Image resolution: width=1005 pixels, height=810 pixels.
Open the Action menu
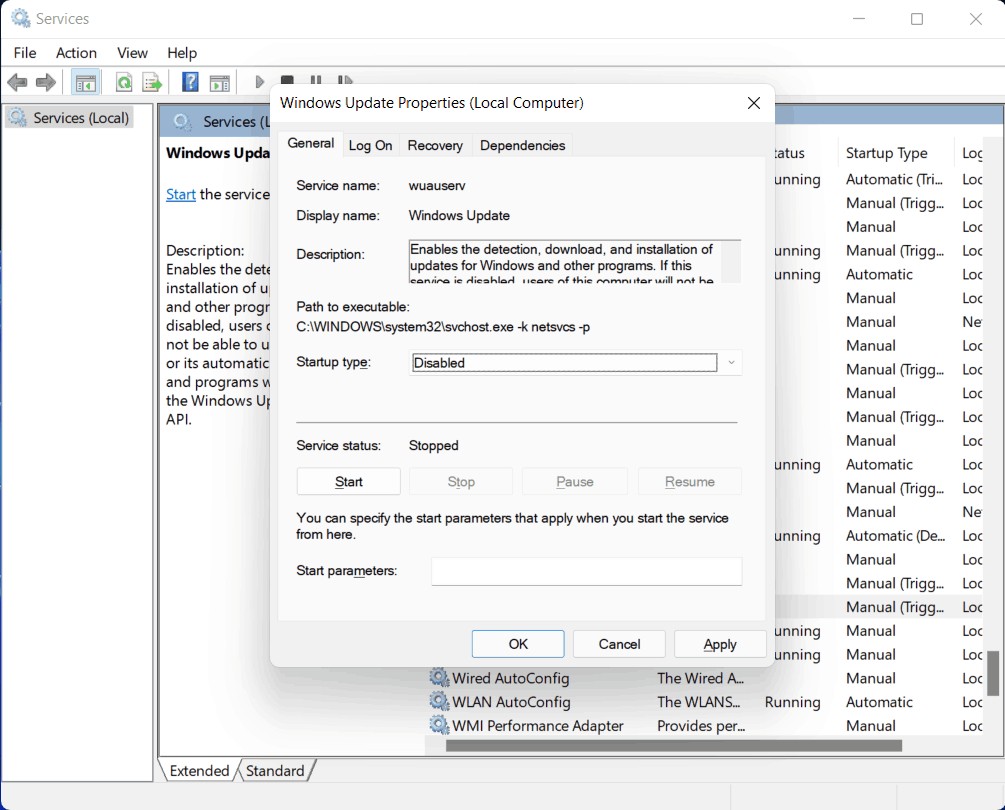(76, 53)
